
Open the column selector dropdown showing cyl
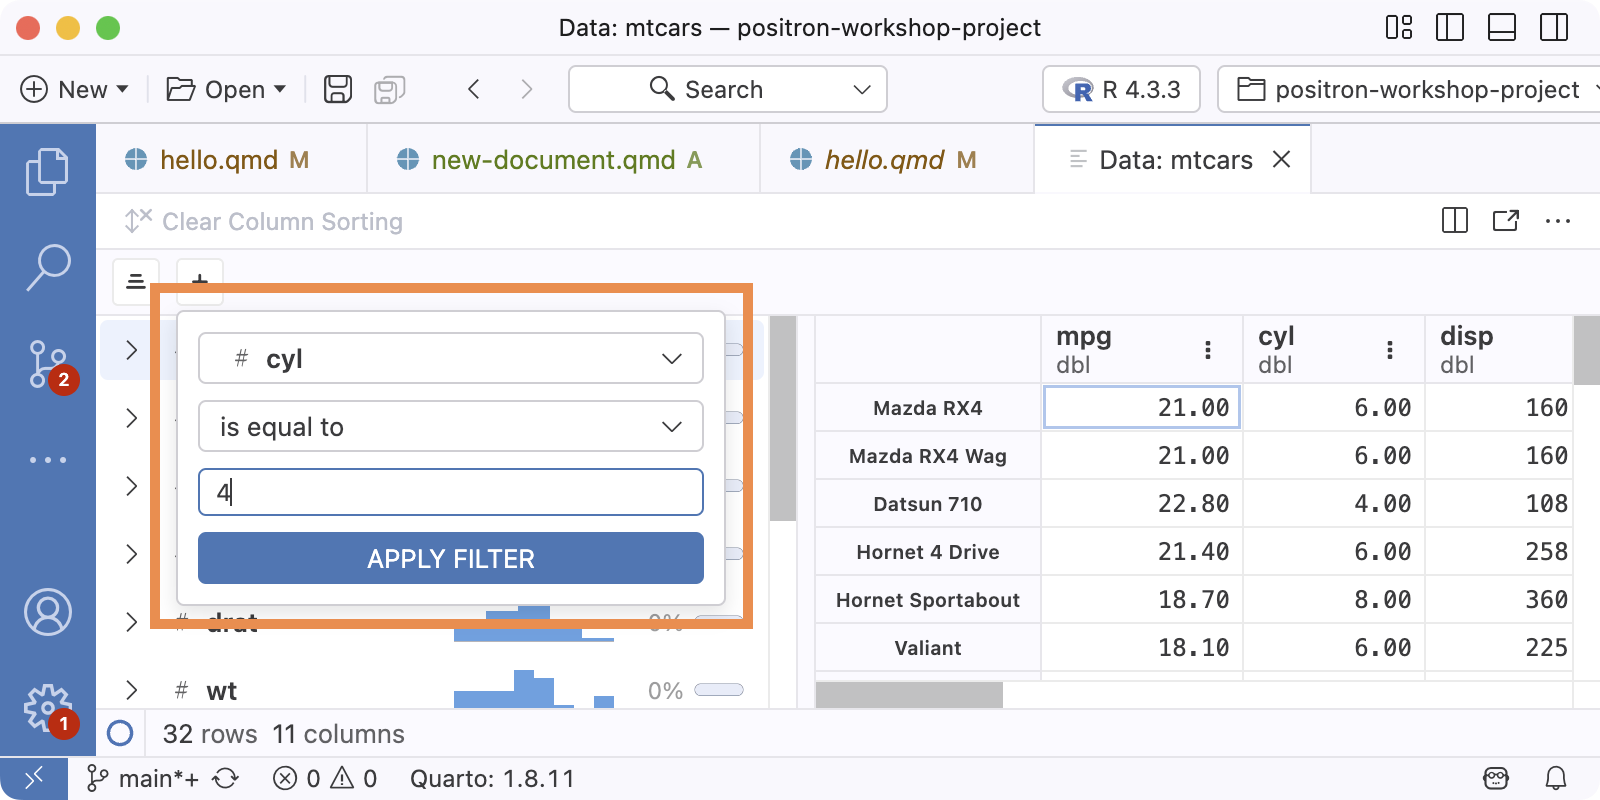click(451, 358)
